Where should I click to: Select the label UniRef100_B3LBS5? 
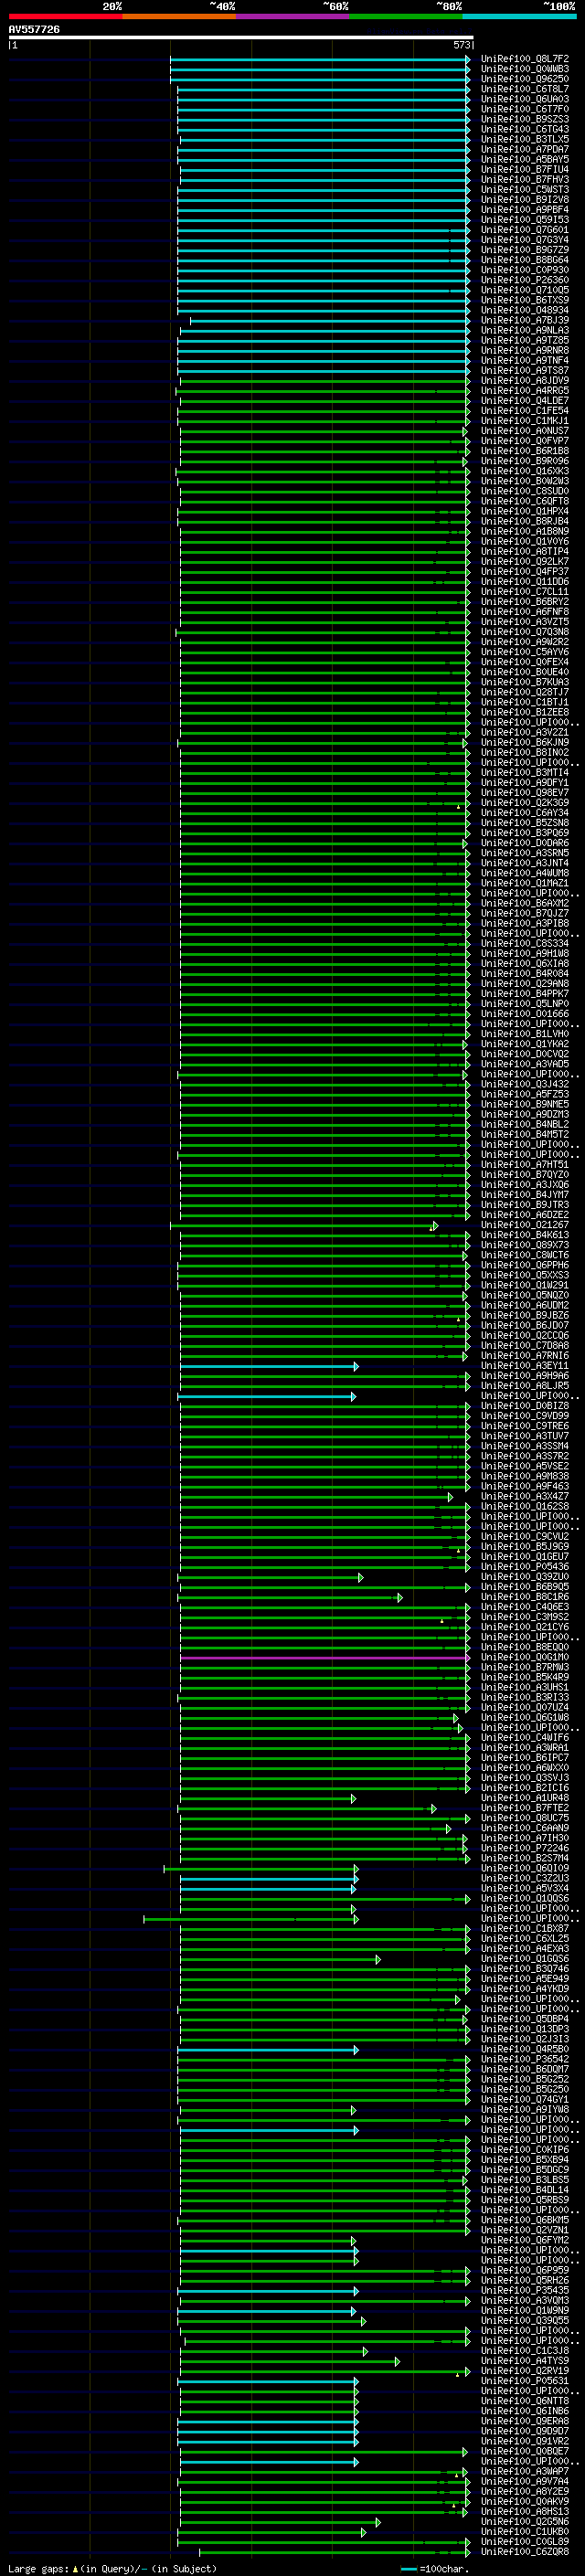(525, 2180)
